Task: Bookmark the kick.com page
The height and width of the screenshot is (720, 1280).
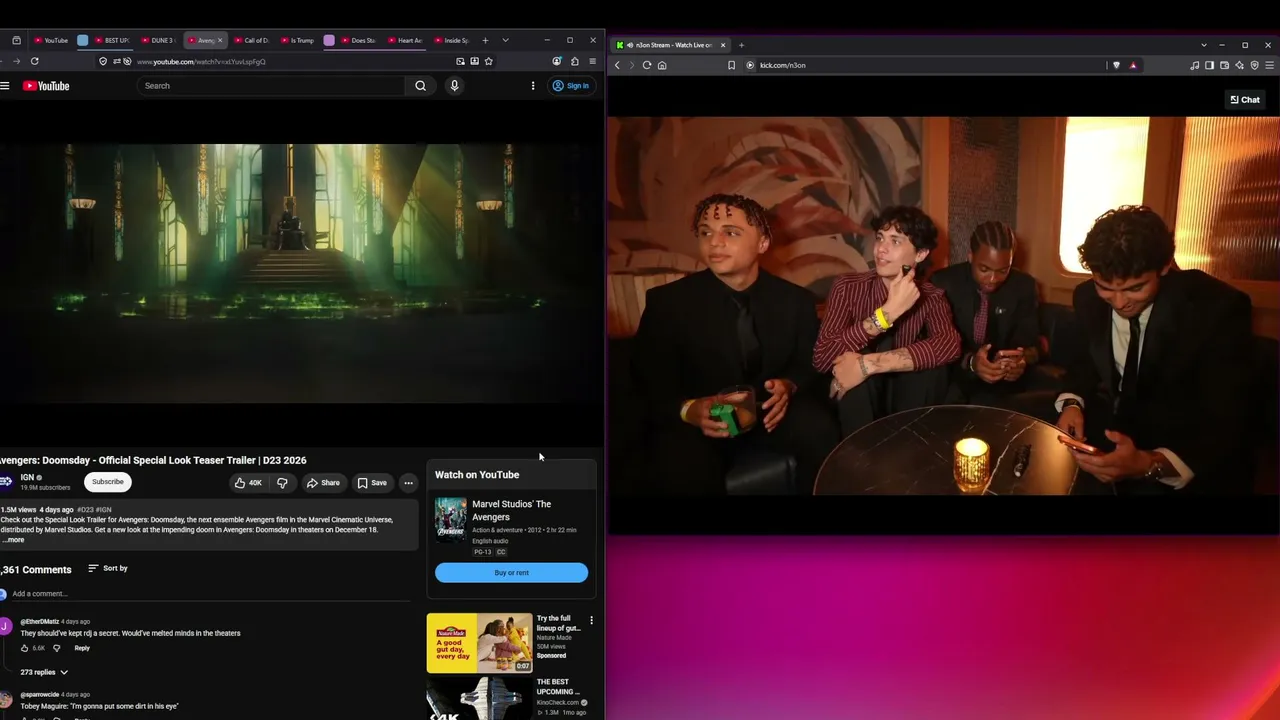Action: pyautogui.click(x=731, y=65)
